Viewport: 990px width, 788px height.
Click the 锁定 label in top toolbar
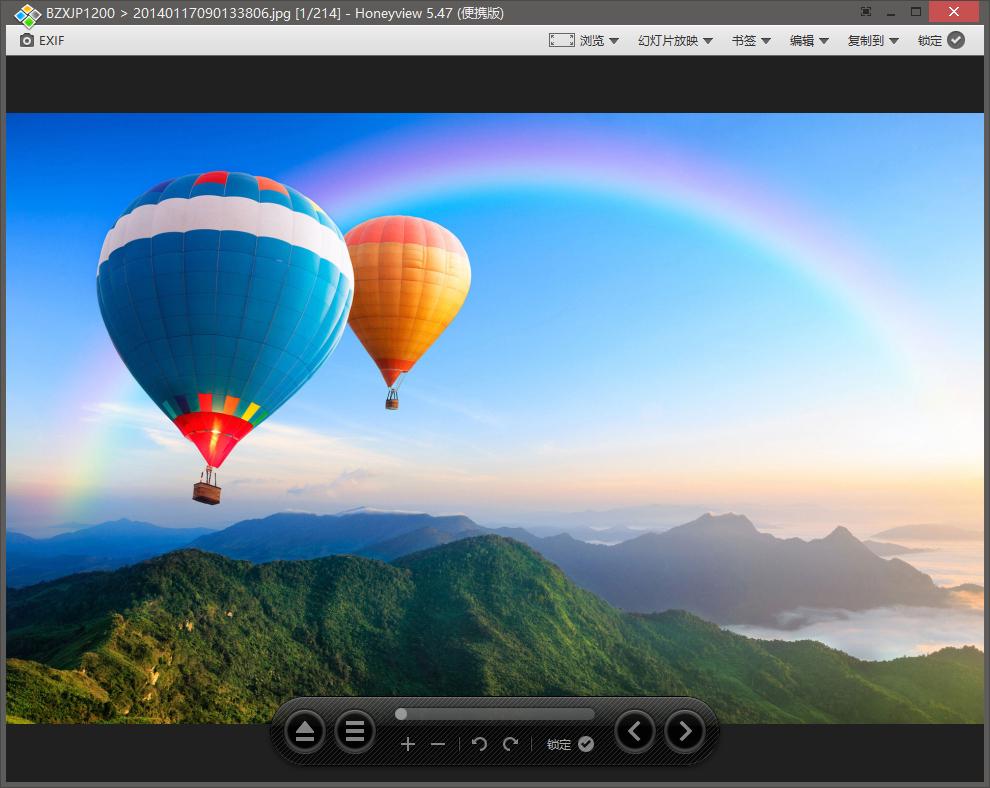pos(929,40)
